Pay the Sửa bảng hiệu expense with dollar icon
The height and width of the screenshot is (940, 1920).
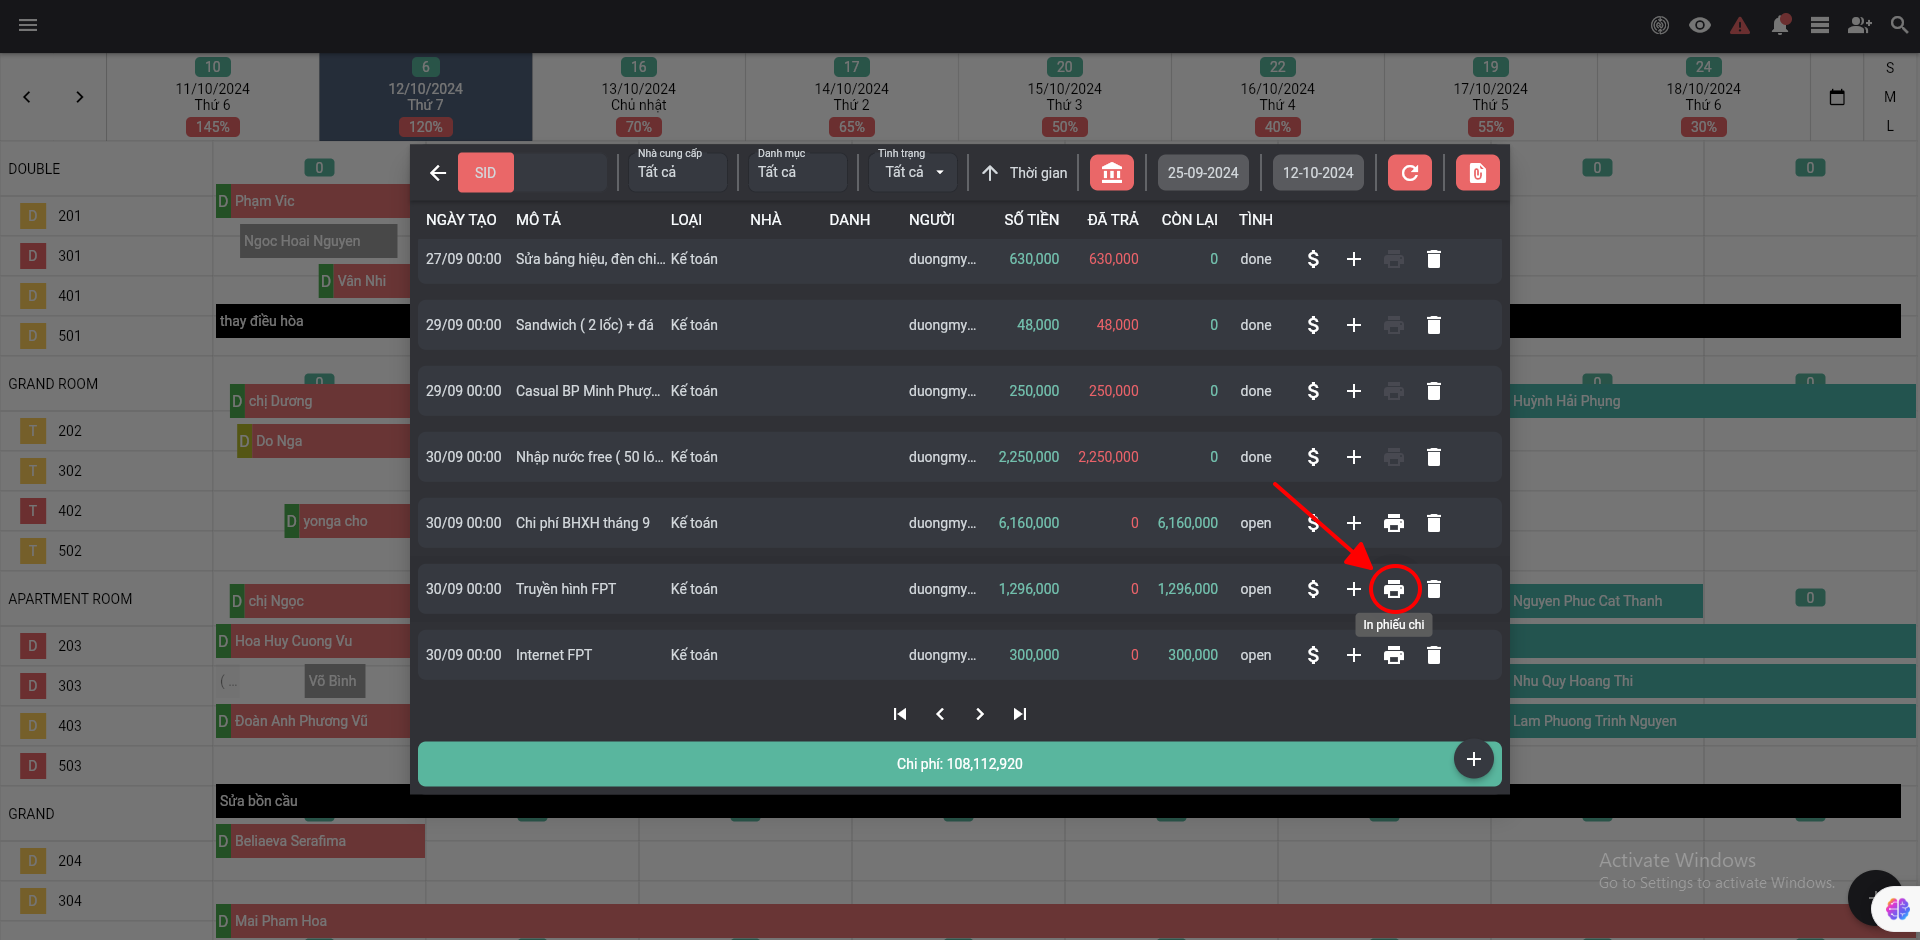1313,259
